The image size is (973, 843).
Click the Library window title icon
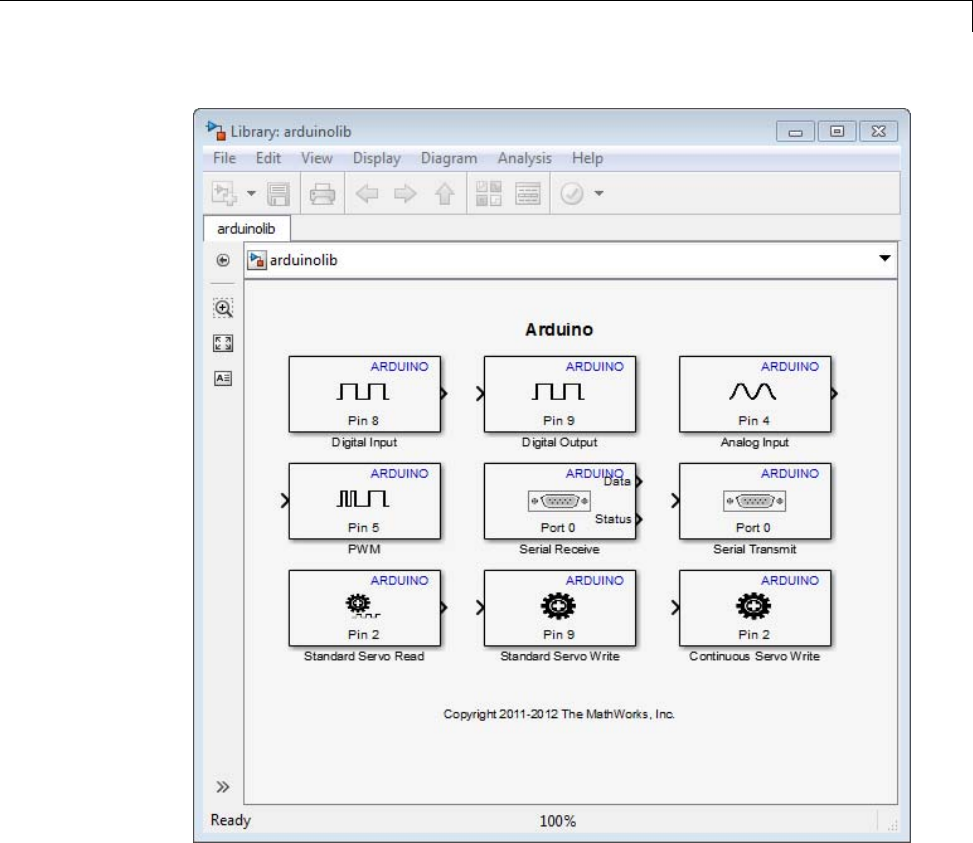click(x=215, y=131)
